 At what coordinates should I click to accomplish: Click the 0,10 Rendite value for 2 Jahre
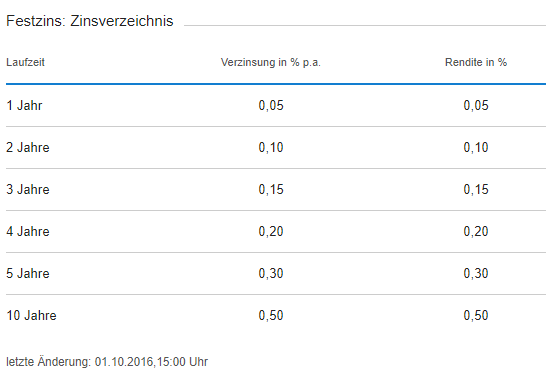[x=476, y=147]
